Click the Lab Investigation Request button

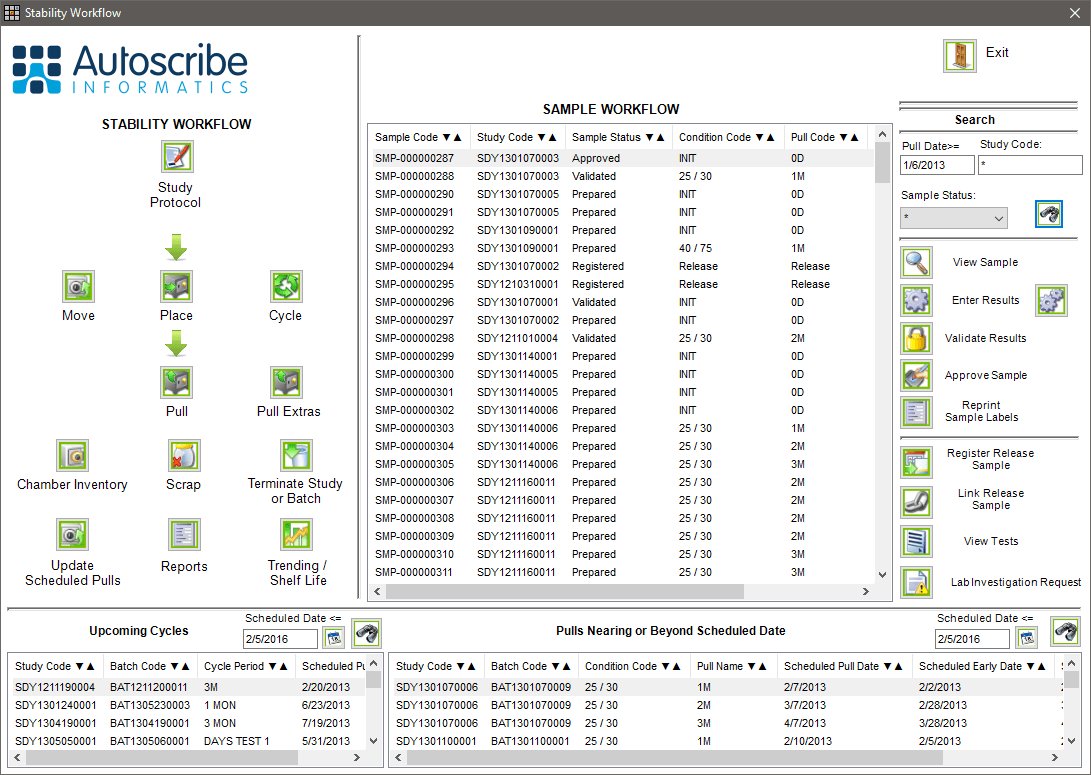click(917, 581)
